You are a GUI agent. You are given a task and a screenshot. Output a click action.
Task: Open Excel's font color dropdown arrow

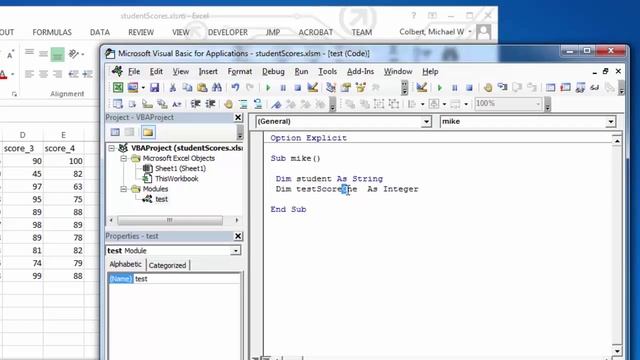13,74
